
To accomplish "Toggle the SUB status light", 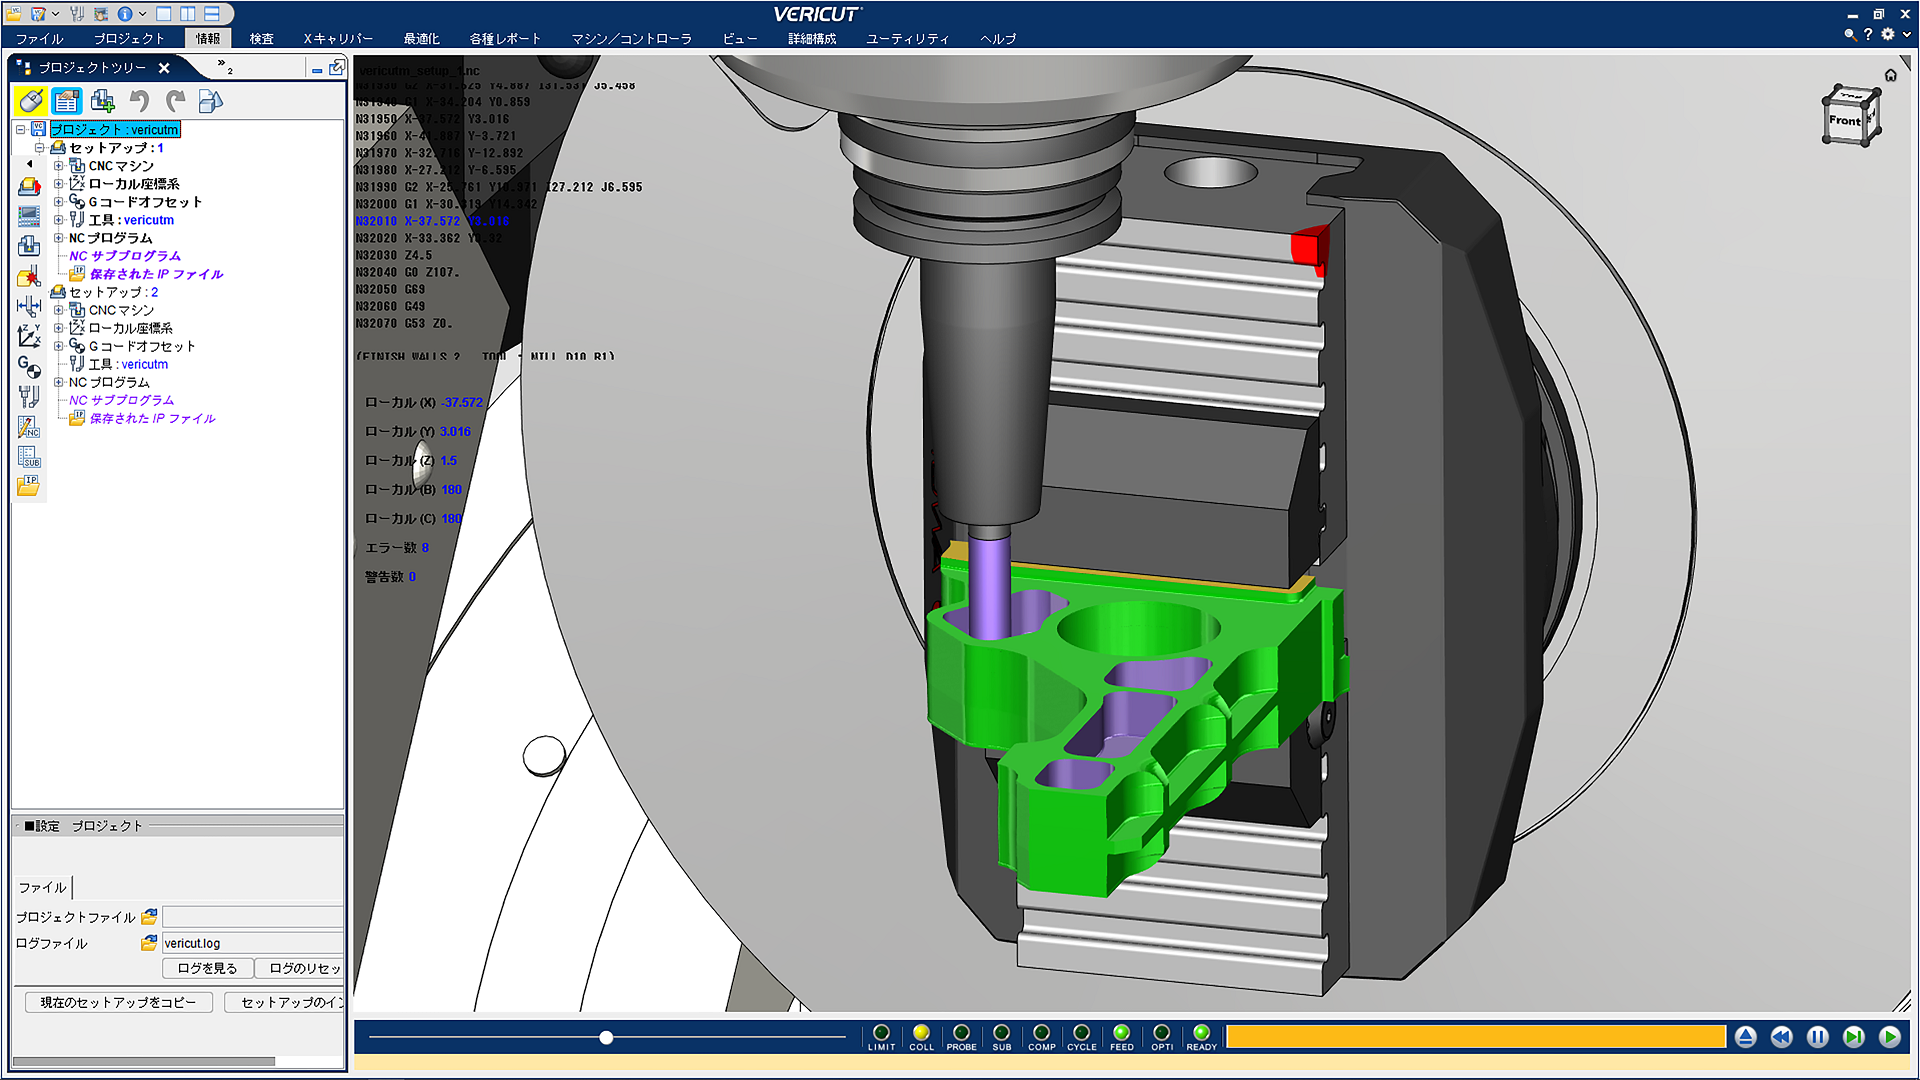I will coord(1001,1033).
